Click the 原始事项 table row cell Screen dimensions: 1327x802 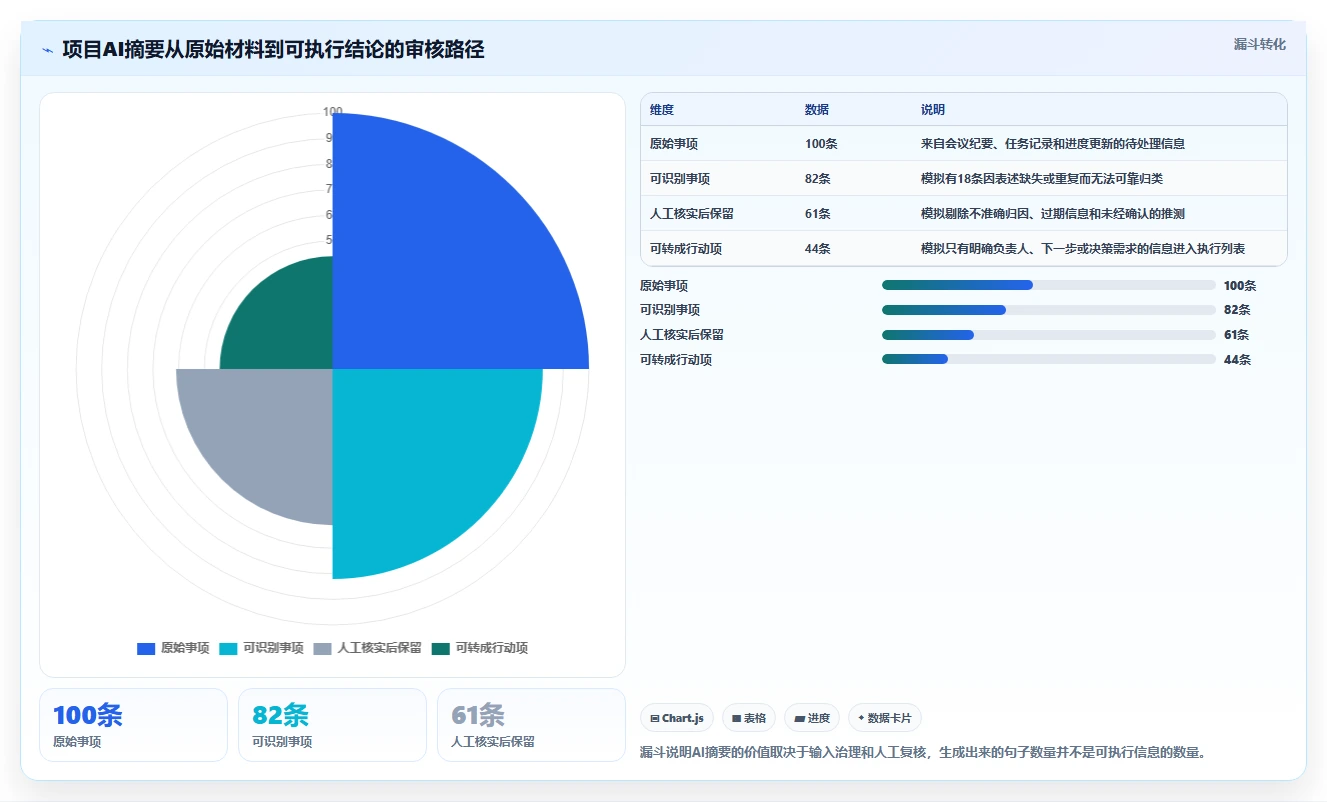tap(674, 144)
